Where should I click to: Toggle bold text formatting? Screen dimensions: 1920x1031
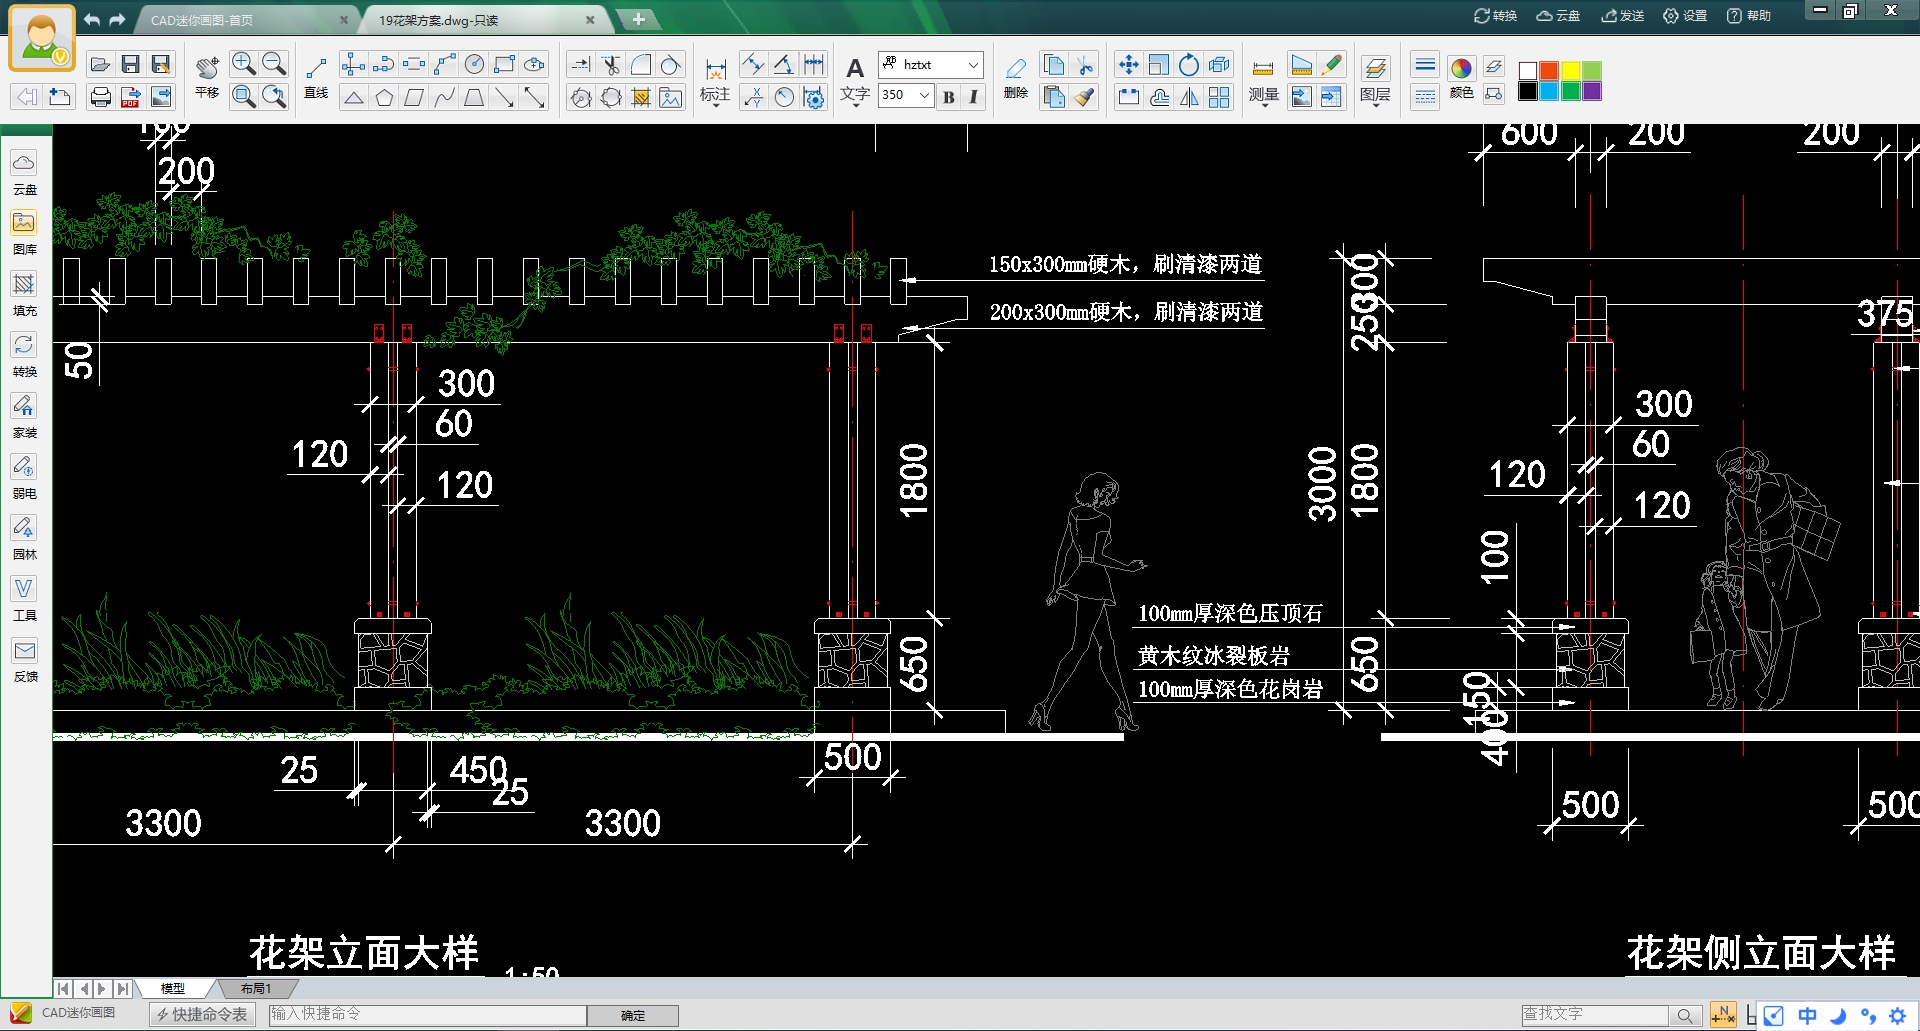point(948,96)
